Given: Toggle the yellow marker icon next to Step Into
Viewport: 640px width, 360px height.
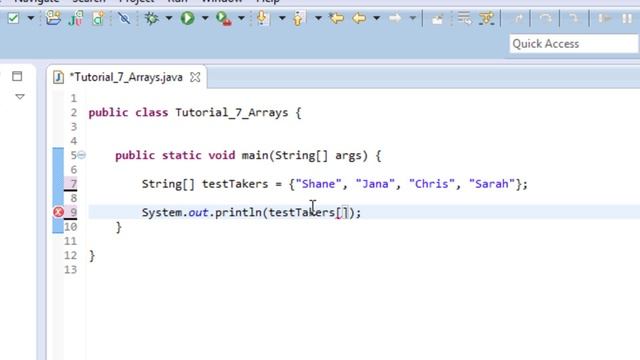Looking at the screenshot, I should (x=487, y=18).
